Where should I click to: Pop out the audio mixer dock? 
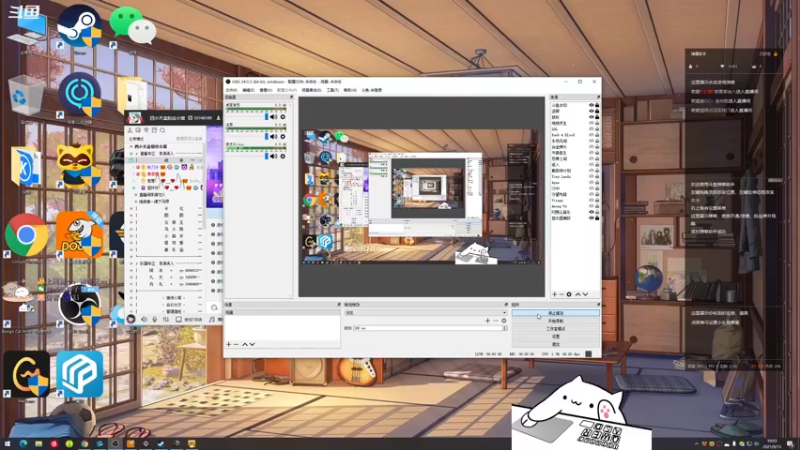coord(291,97)
